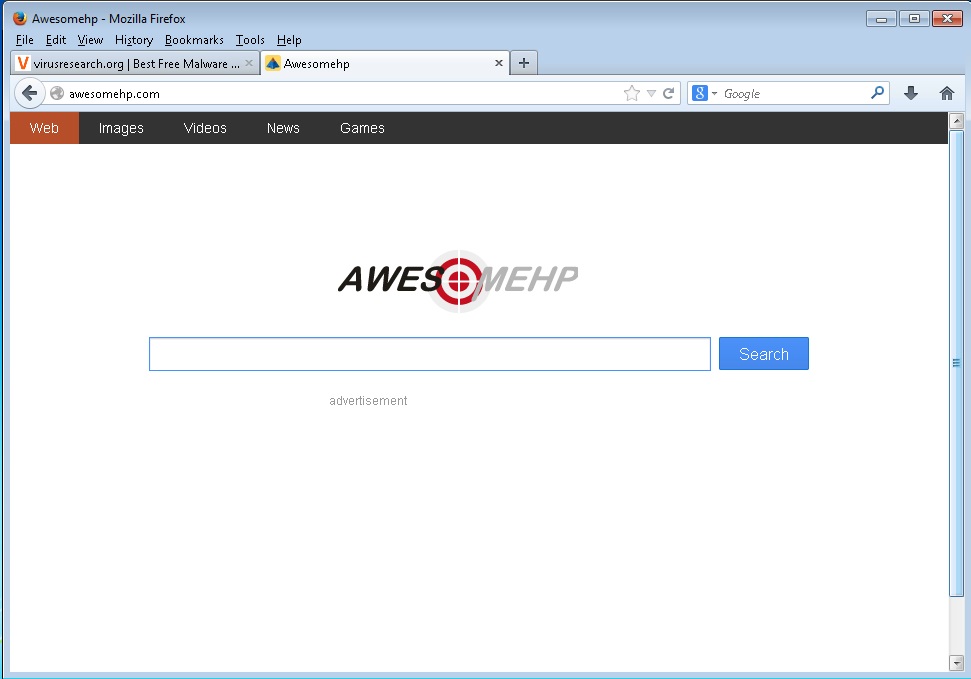Click the blue Search button
This screenshot has height=679, width=971.
pos(764,354)
